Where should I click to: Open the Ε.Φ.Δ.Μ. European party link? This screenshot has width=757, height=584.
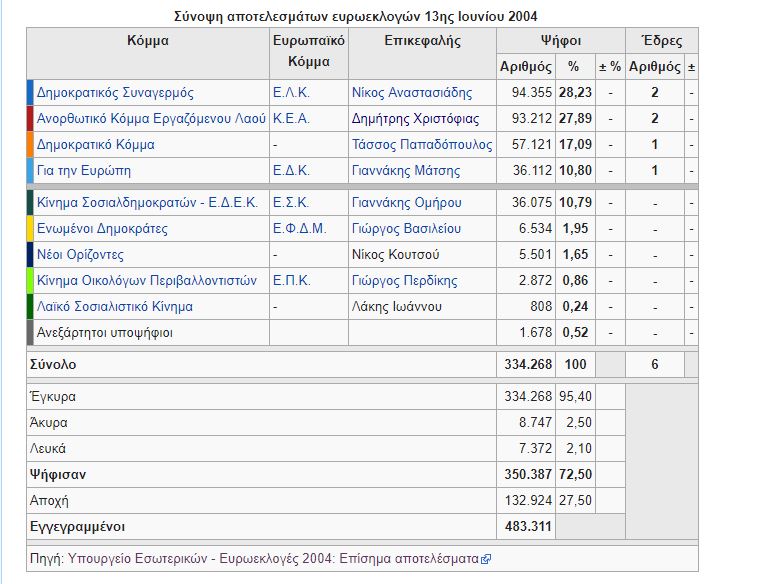(x=300, y=229)
